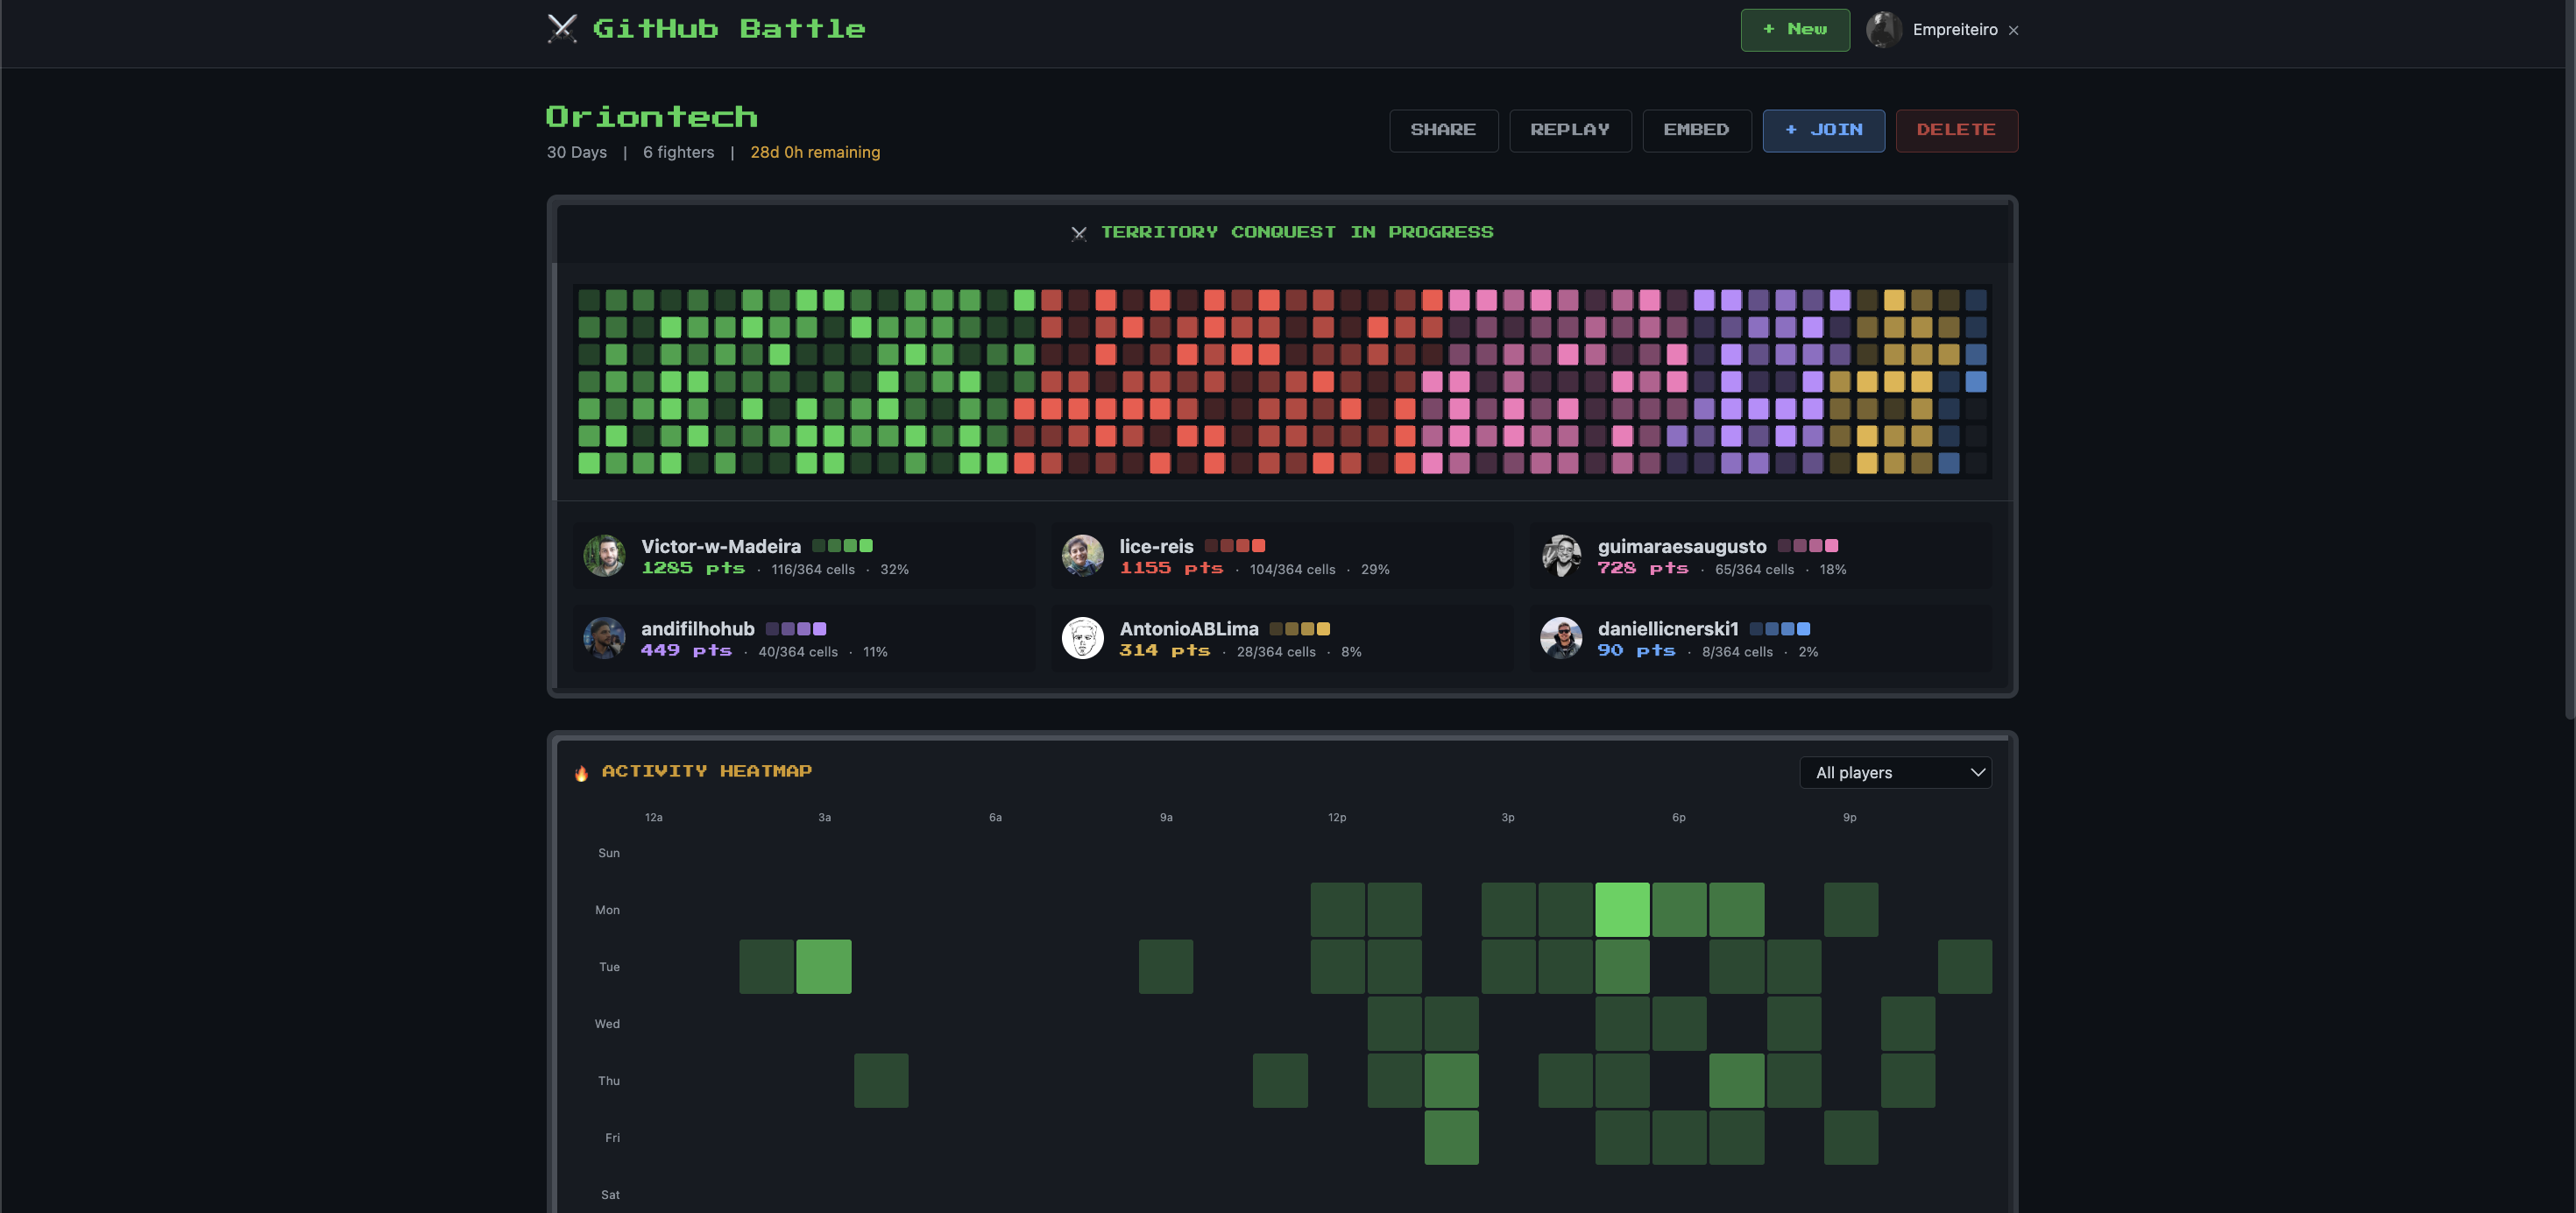
Task: Click lice-reis's profile avatar
Action: (x=1082, y=555)
